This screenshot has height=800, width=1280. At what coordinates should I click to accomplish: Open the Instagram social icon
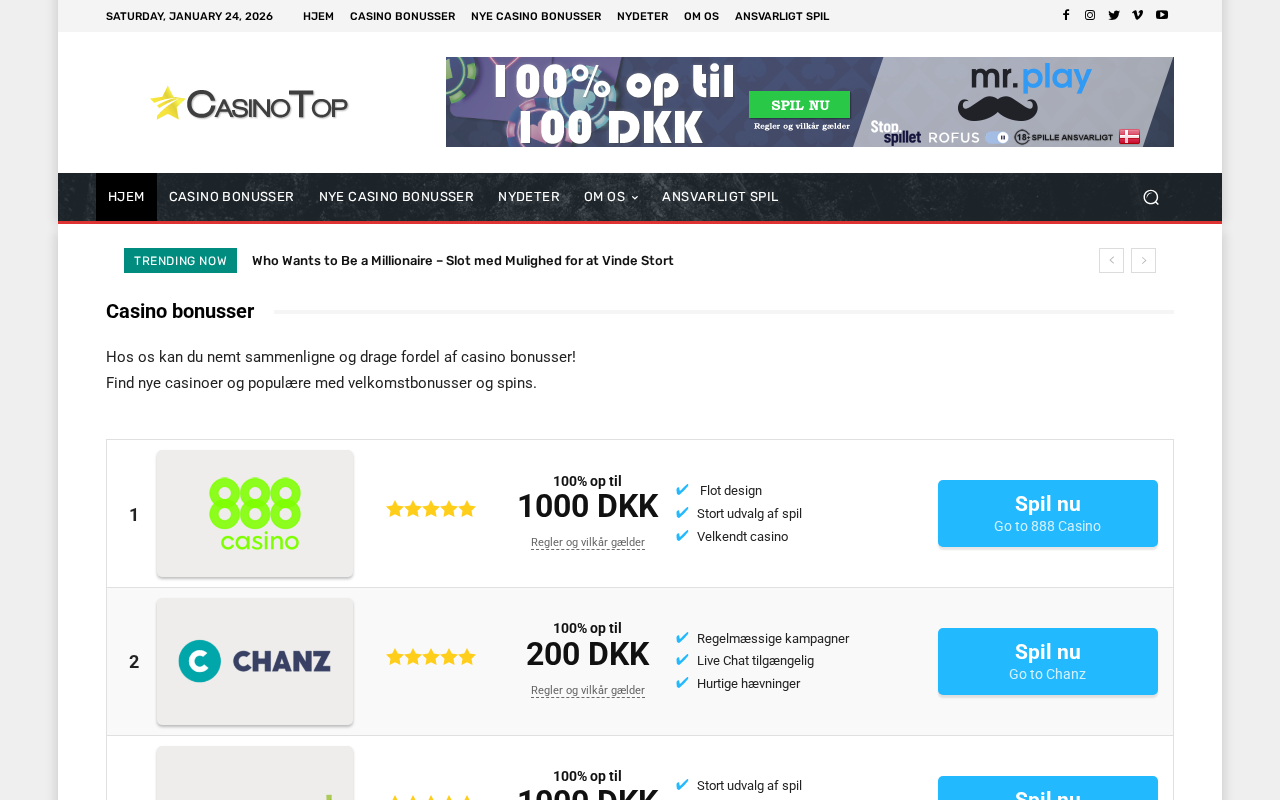click(1090, 15)
